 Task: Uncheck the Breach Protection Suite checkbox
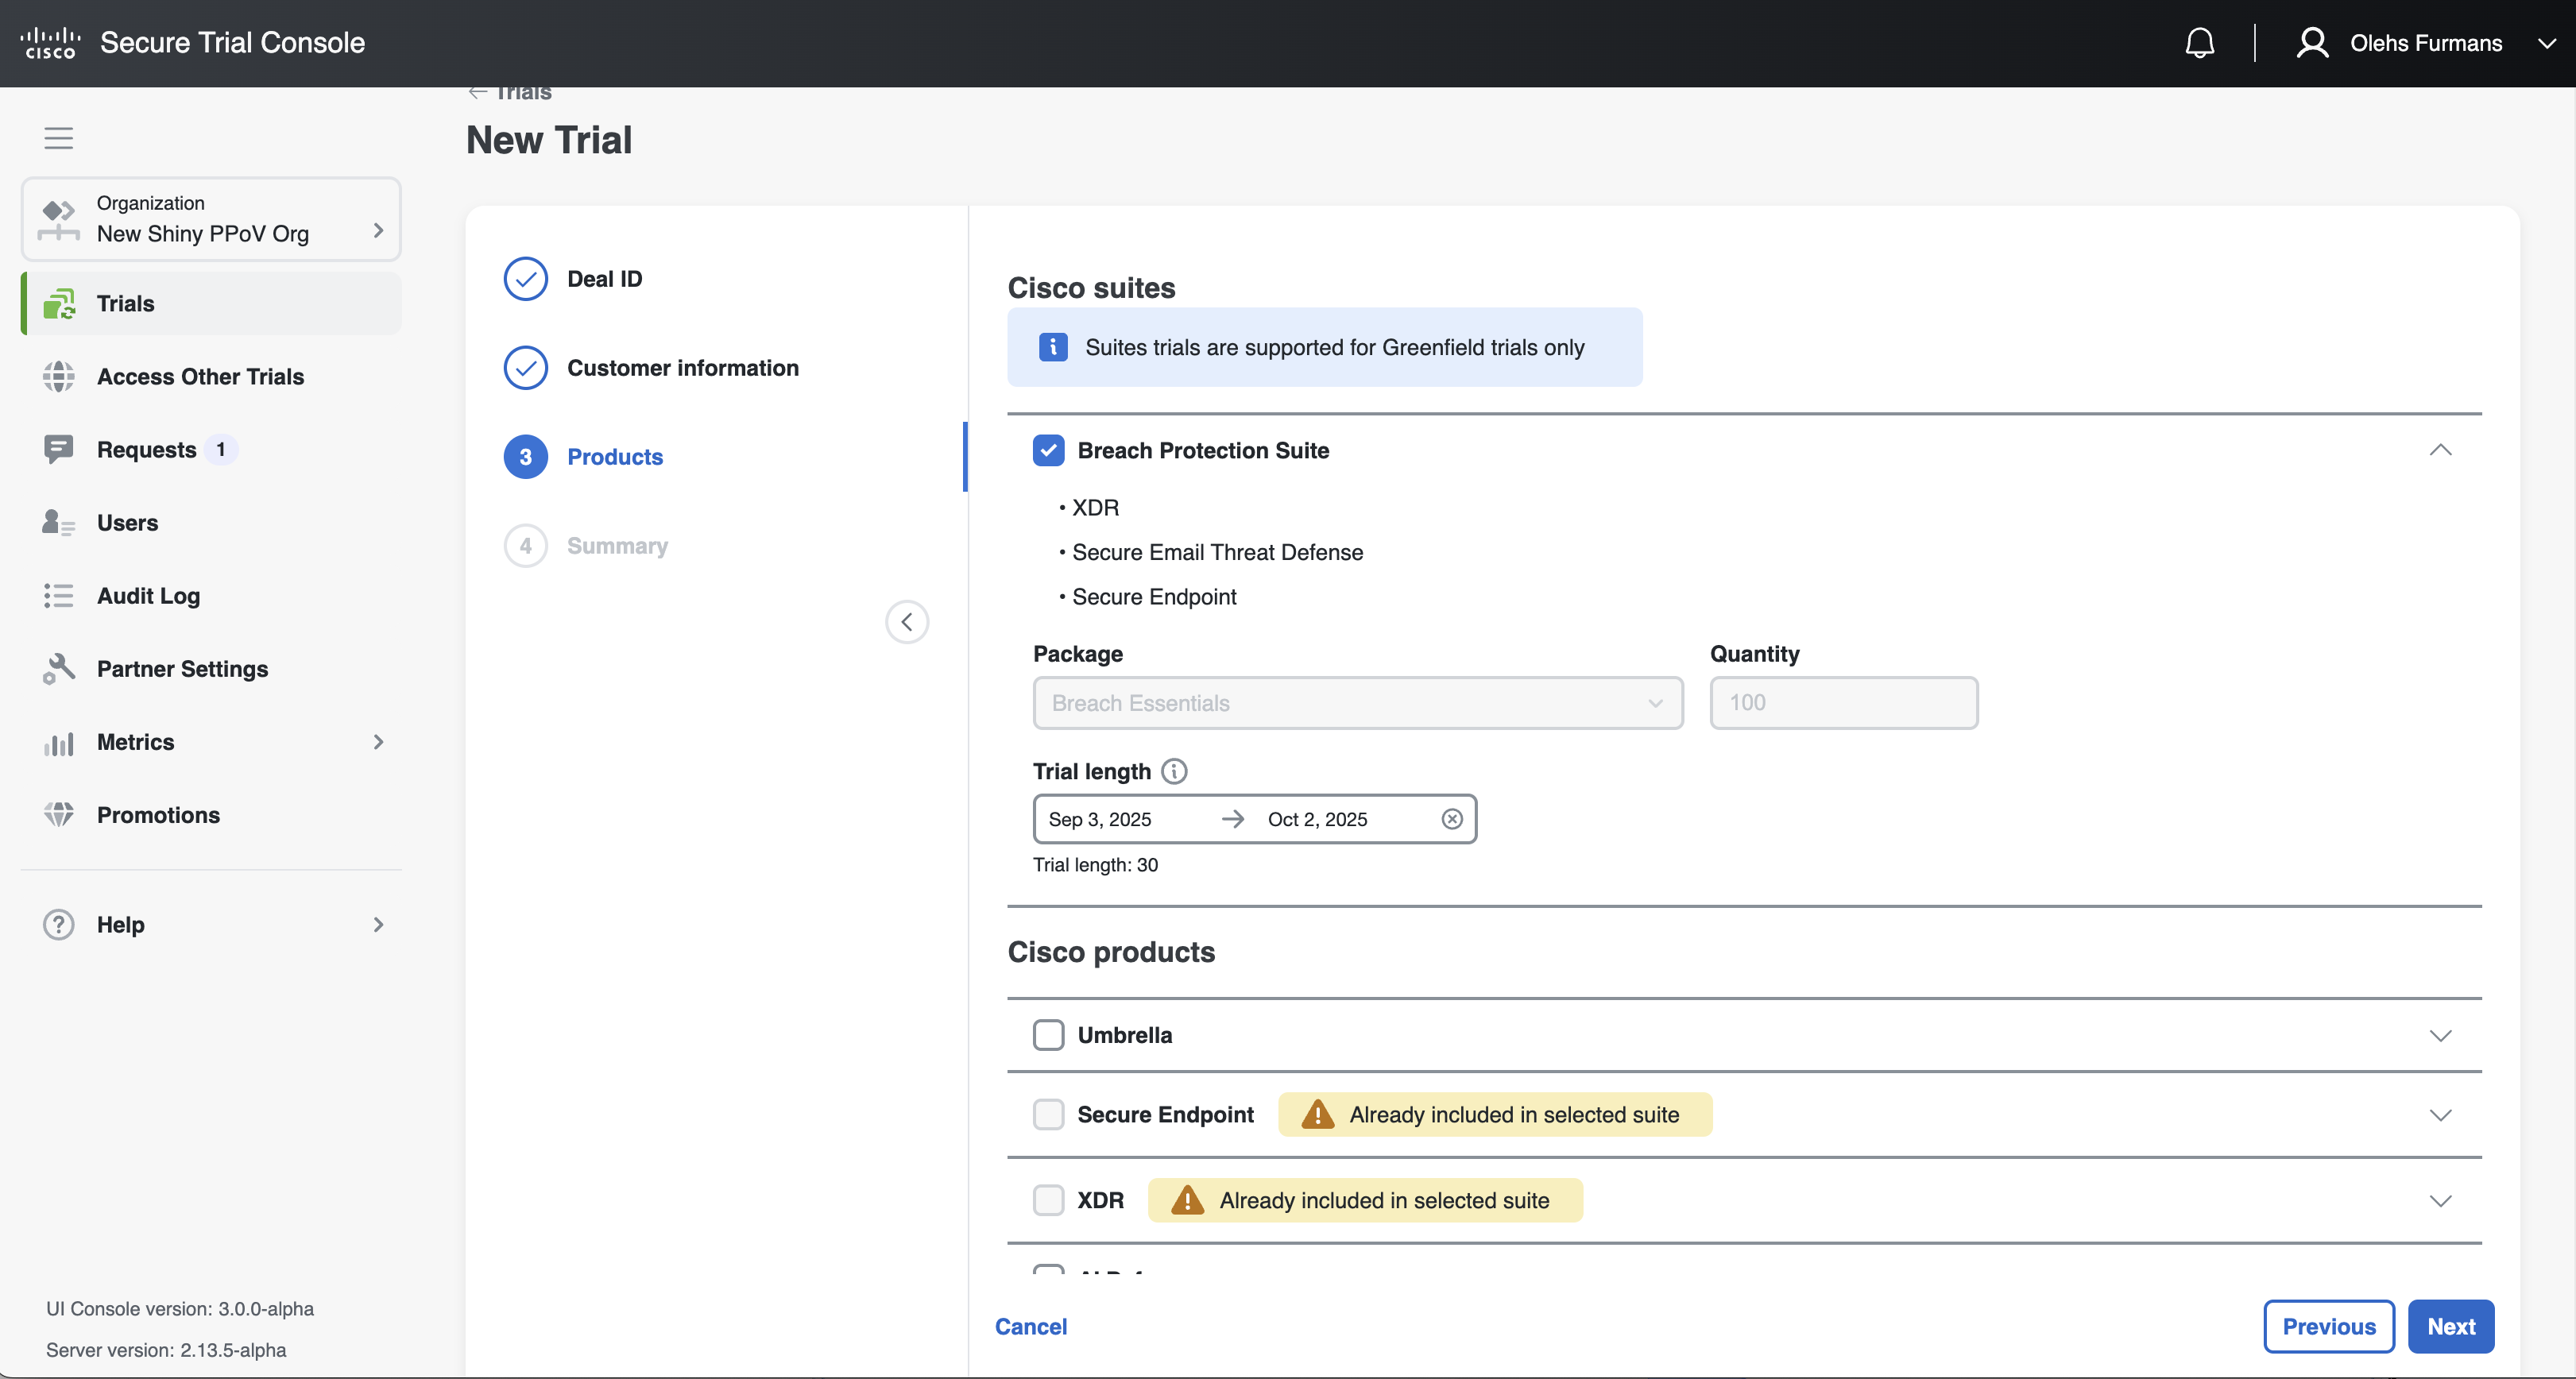[x=1048, y=451]
